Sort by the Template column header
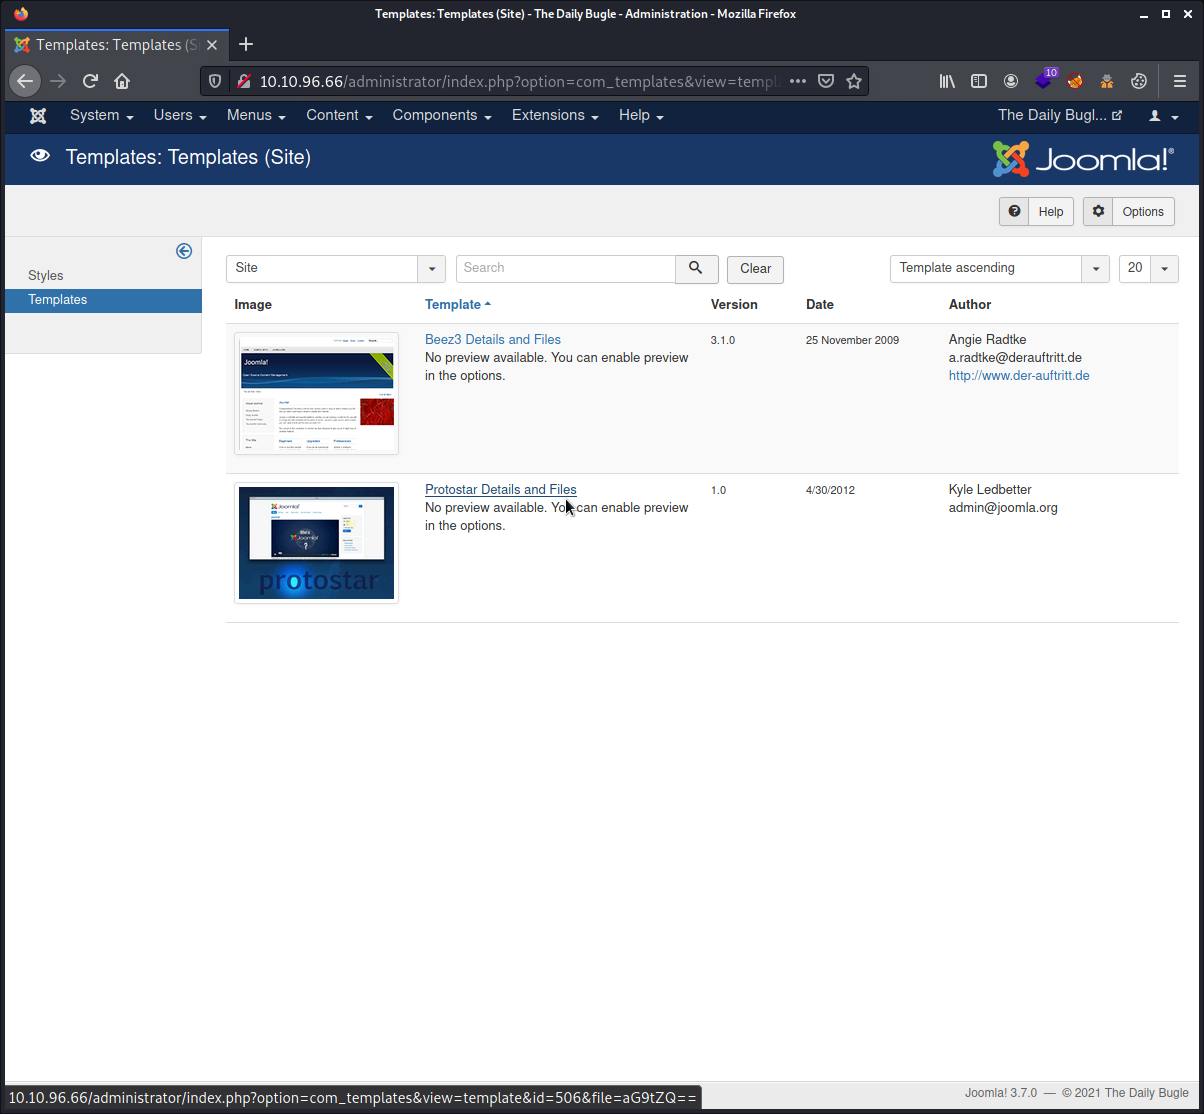 458,305
